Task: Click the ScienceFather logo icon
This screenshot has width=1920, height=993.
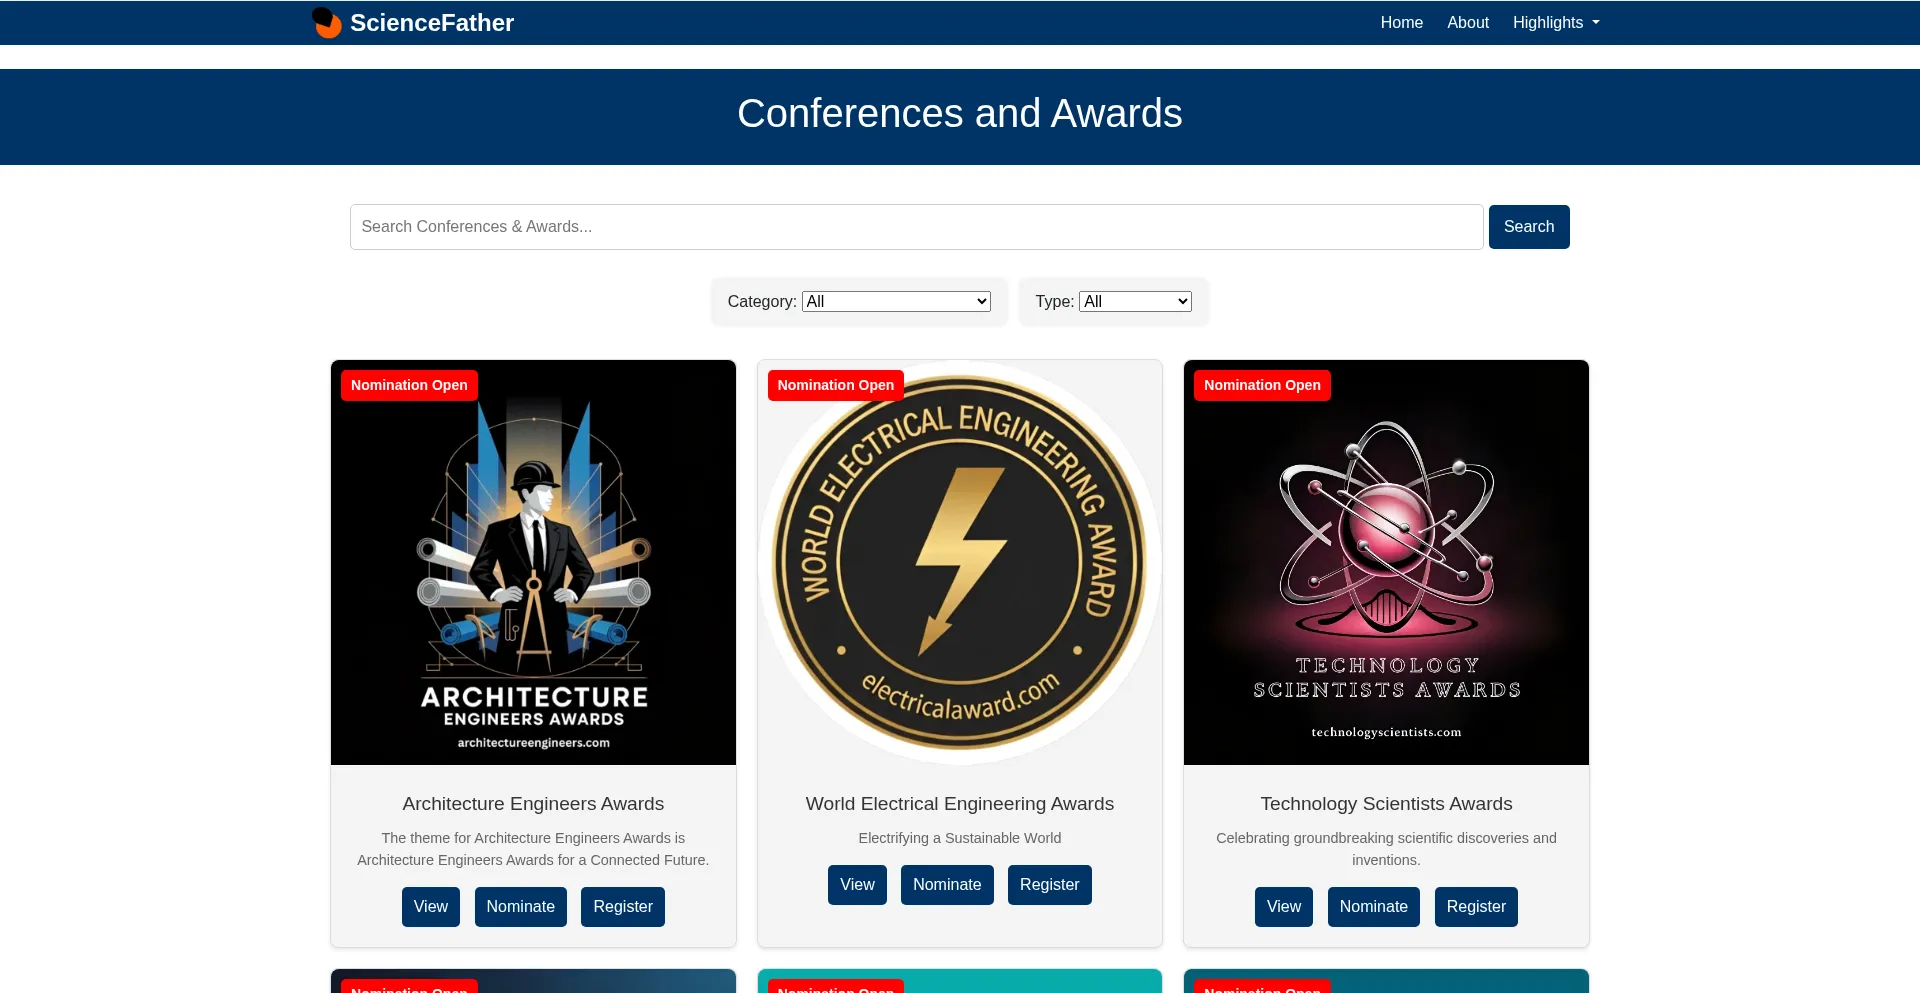Action: point(326,22)
